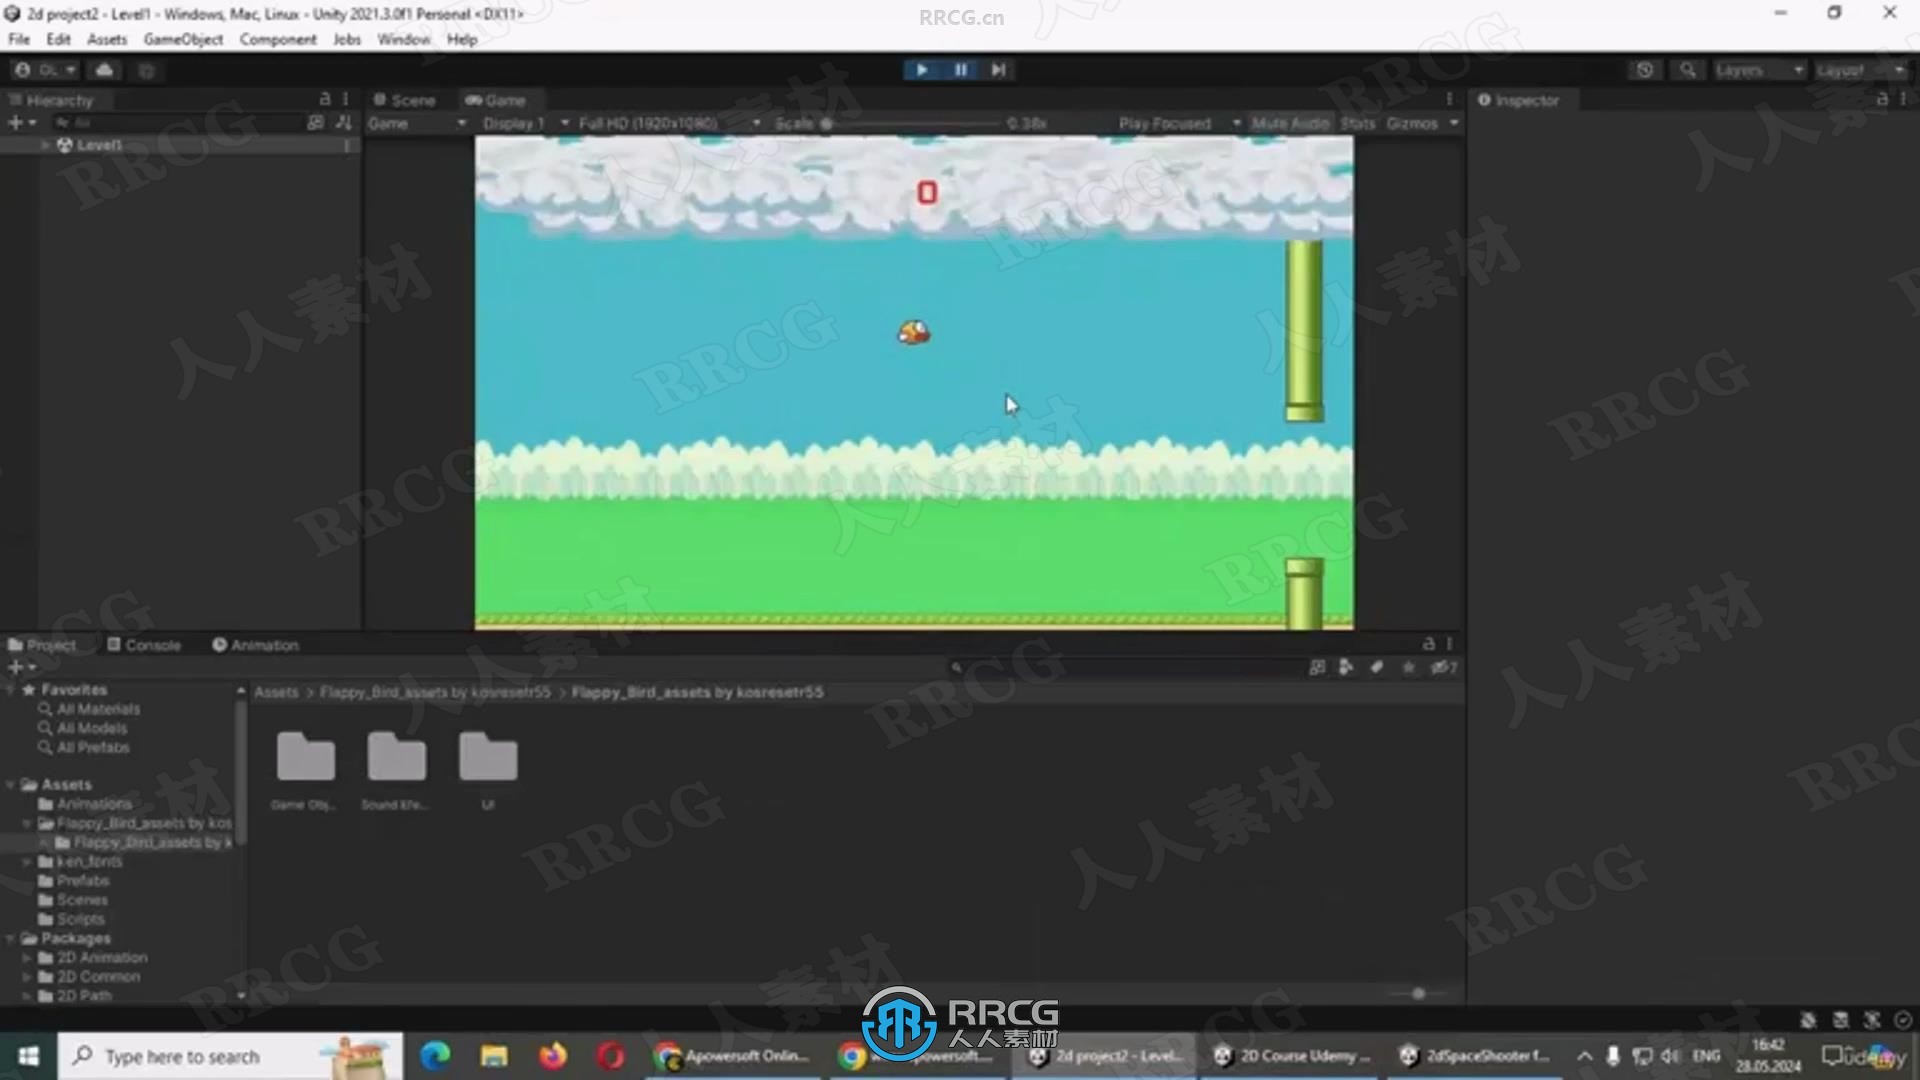
Task: Open the File menu
Action: [x=19, y=39]
